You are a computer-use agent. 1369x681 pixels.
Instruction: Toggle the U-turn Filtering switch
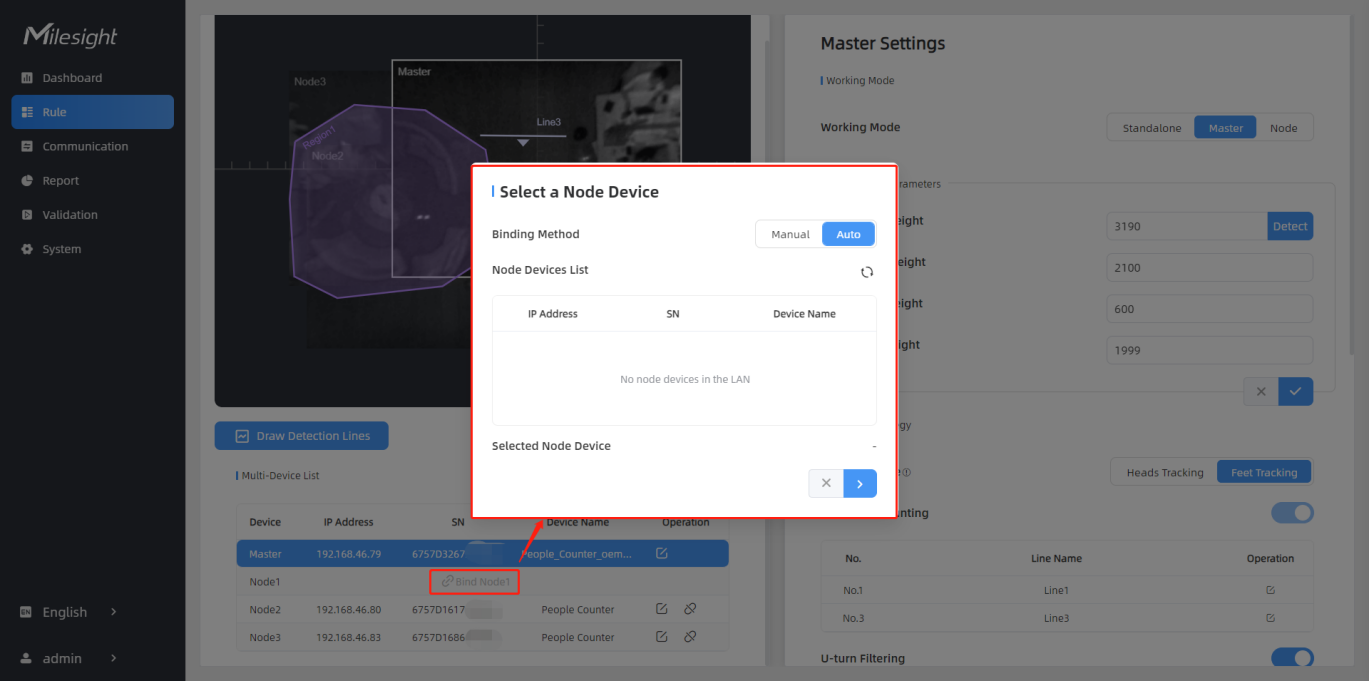pyautogui.click(x=1291, y=658)
